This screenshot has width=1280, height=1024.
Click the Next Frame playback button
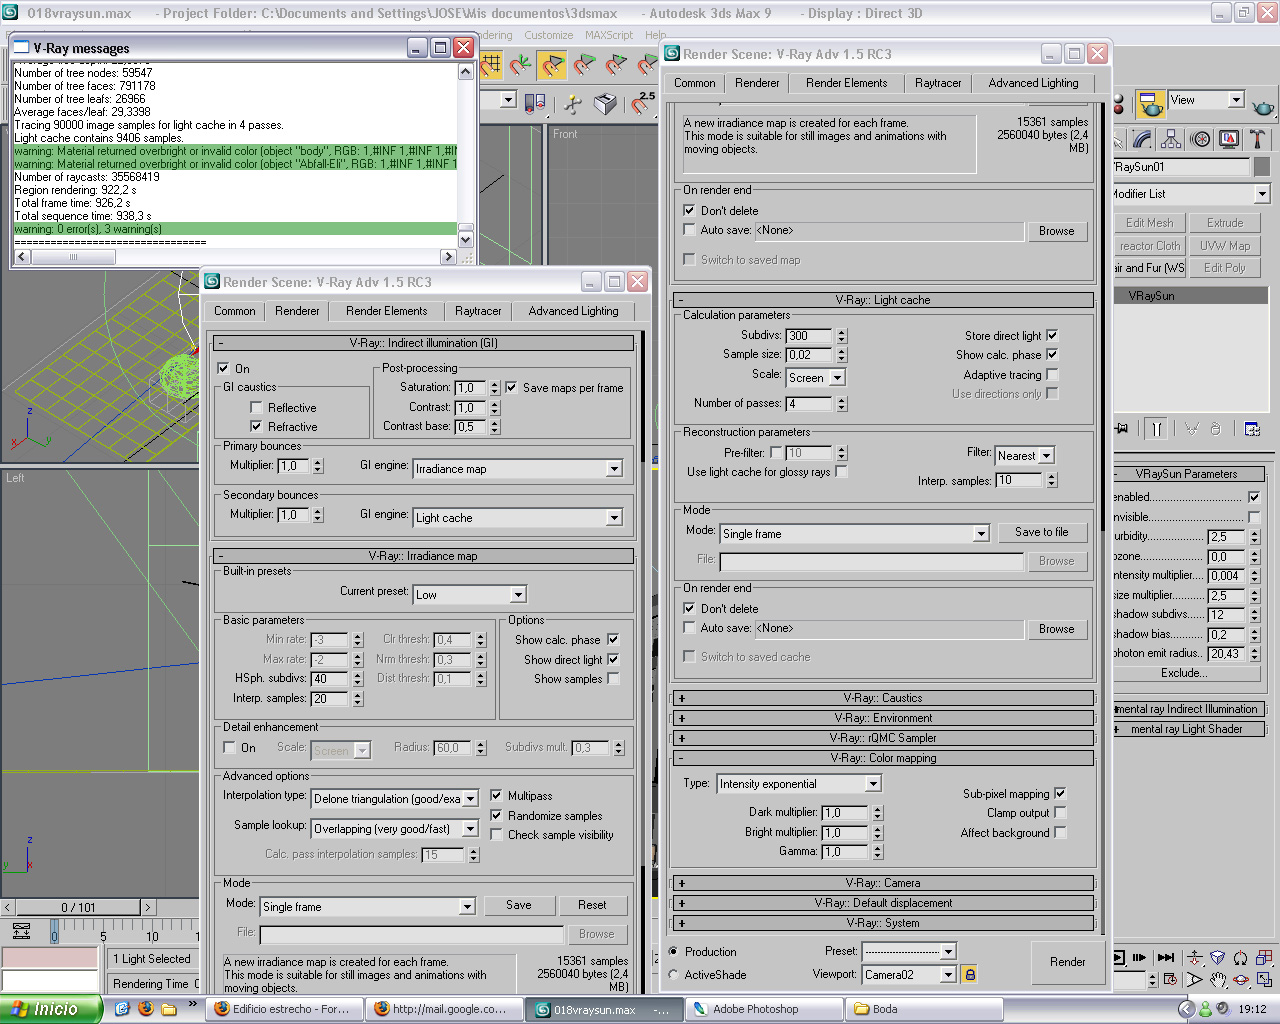[x=1139, y=957]
